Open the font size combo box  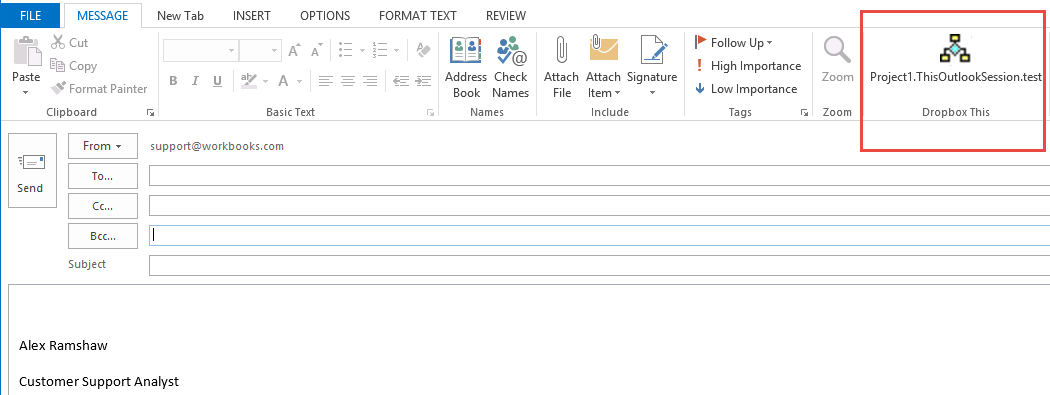(x=260, y=50)
